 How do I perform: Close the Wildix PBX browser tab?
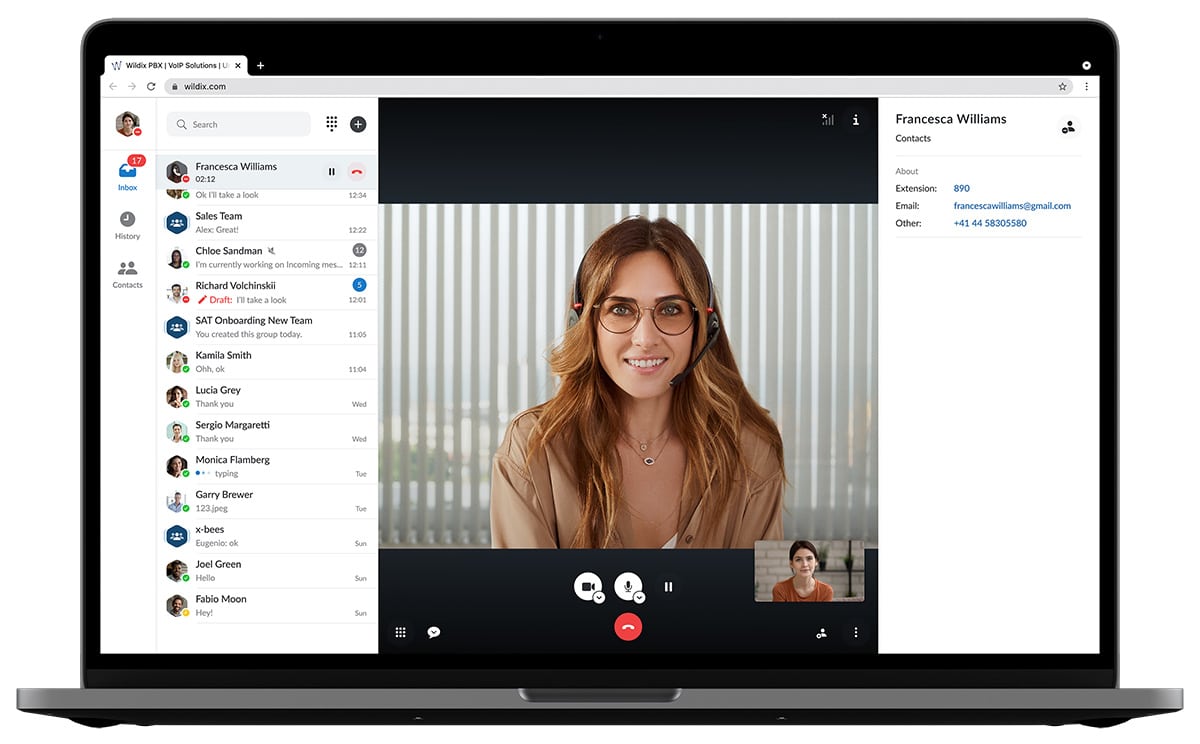[237, 65]
